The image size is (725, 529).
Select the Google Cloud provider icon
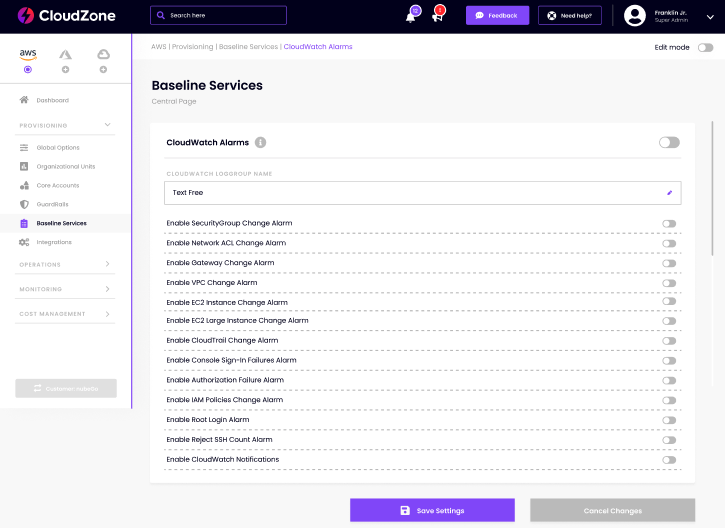tap(103, 55)
